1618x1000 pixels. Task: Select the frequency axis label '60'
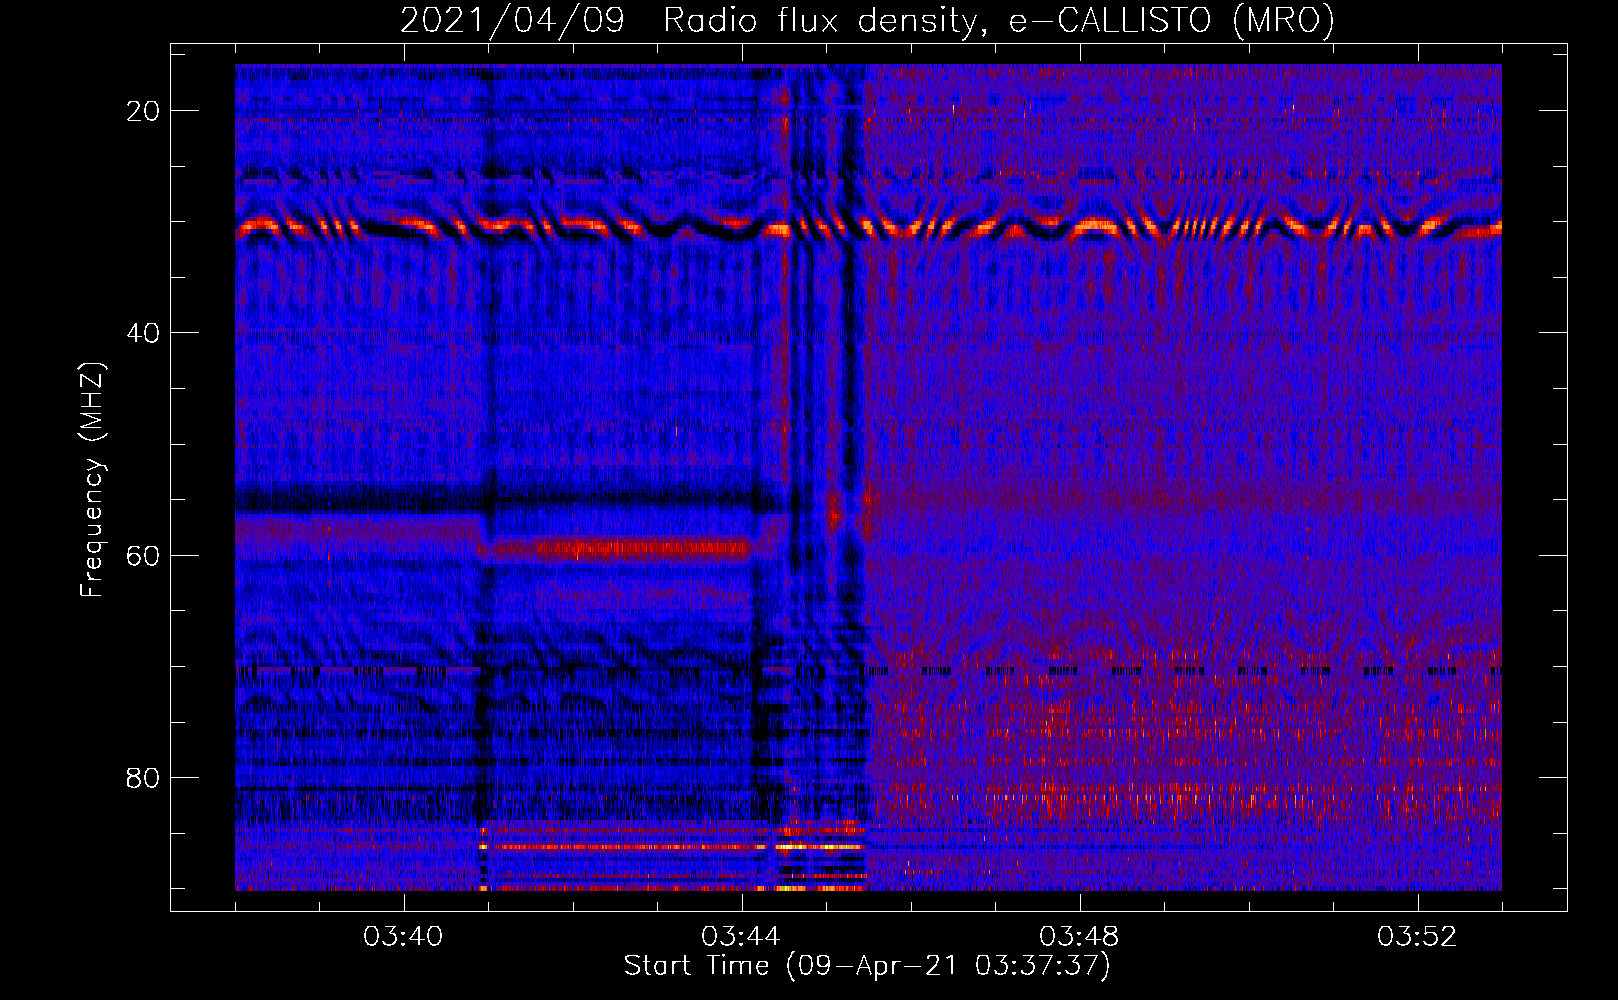(143, 555)
